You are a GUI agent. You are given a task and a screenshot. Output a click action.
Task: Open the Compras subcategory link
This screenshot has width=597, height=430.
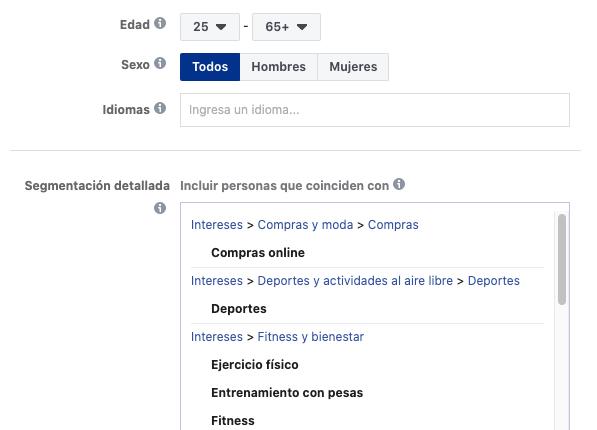click(x=393, y=225)
